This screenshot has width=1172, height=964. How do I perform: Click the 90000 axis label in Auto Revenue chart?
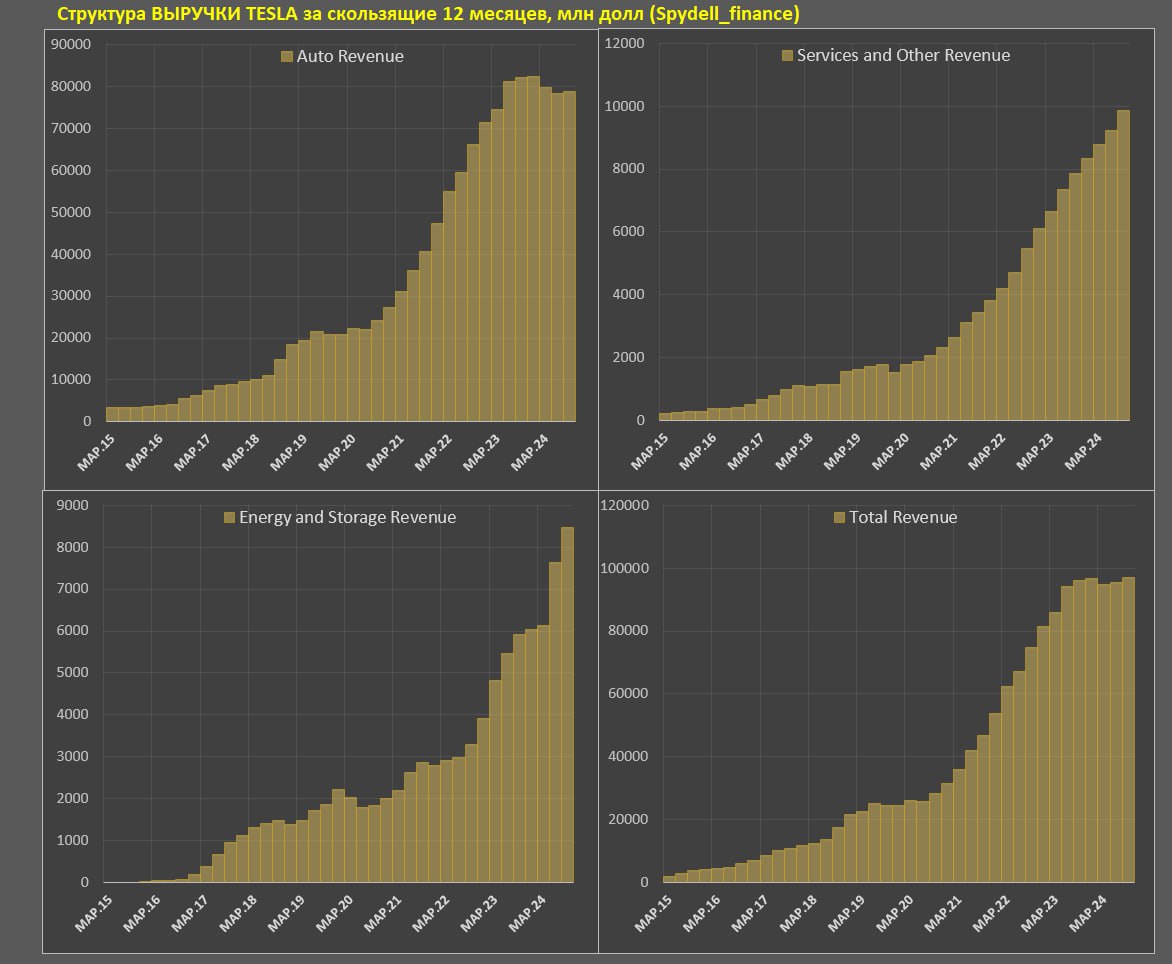coord(71,44)
